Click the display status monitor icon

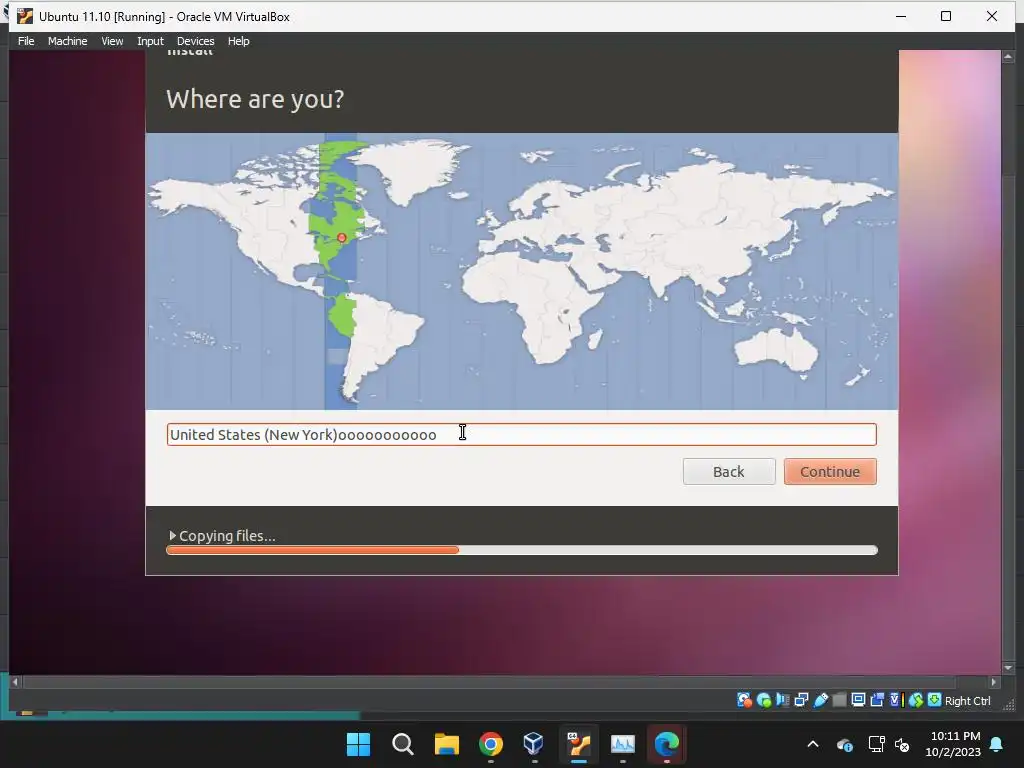[858, 700]
